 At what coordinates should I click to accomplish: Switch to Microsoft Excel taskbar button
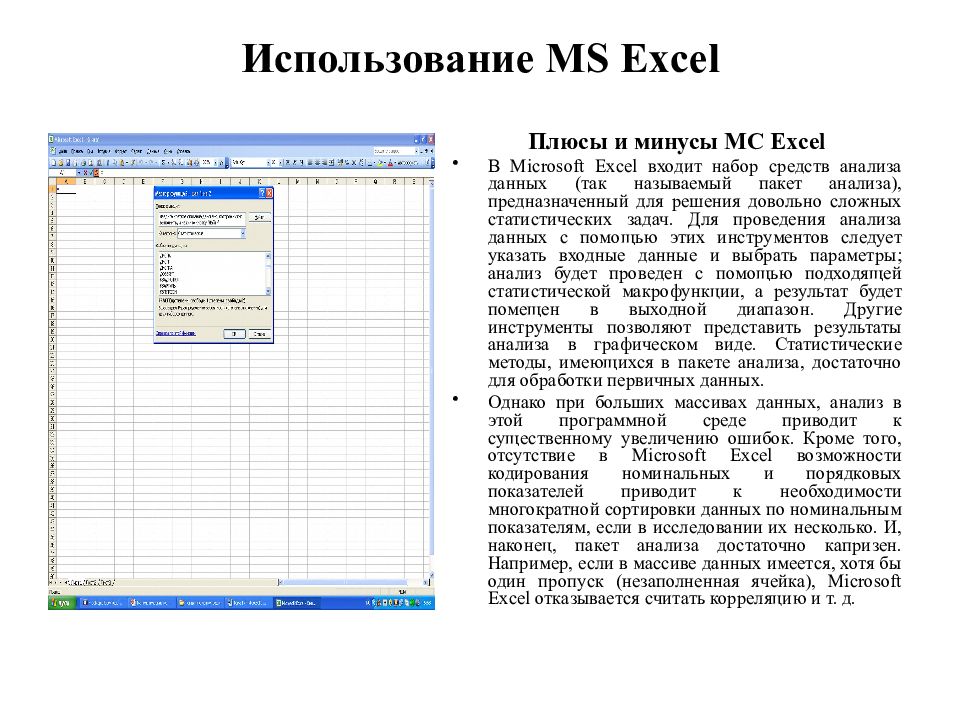298,603
